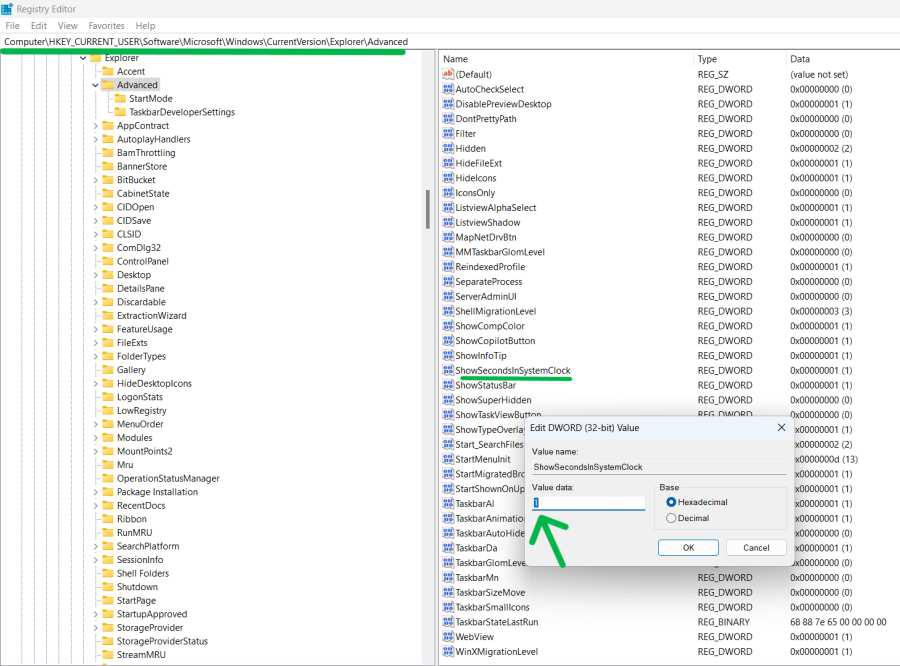Click the ShowSecondsInSystemClock DWORD icon
Viewport: 900px width, 666px height.
(448, 370)
